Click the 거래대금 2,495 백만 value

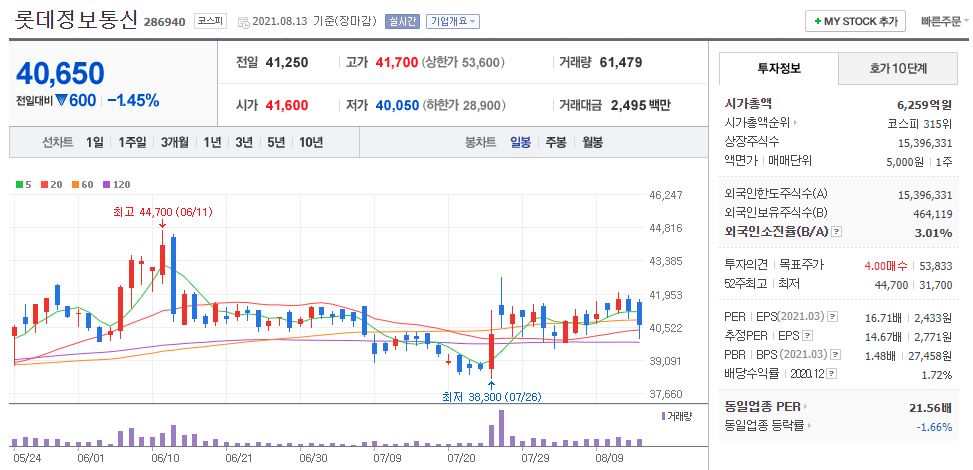pos(641,106)
